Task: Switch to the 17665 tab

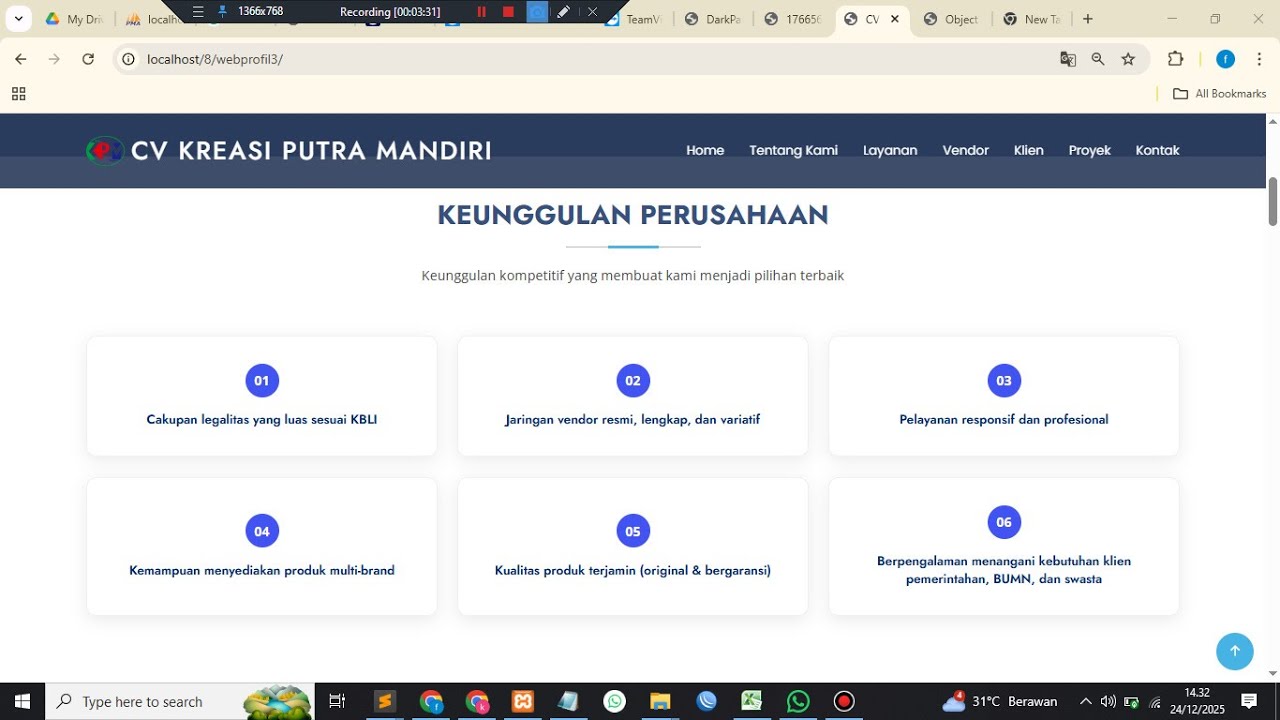Action: [x=793, y=19]
